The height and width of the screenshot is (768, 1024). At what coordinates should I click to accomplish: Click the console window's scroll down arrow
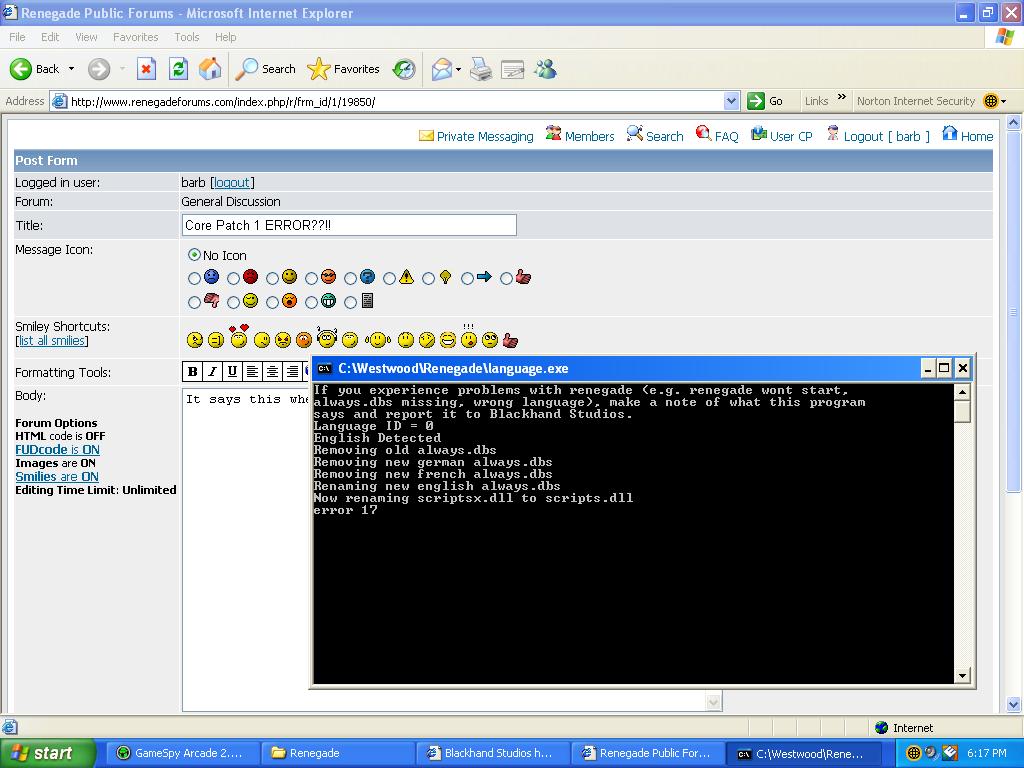pyautogui.click(x=963, y=675)
